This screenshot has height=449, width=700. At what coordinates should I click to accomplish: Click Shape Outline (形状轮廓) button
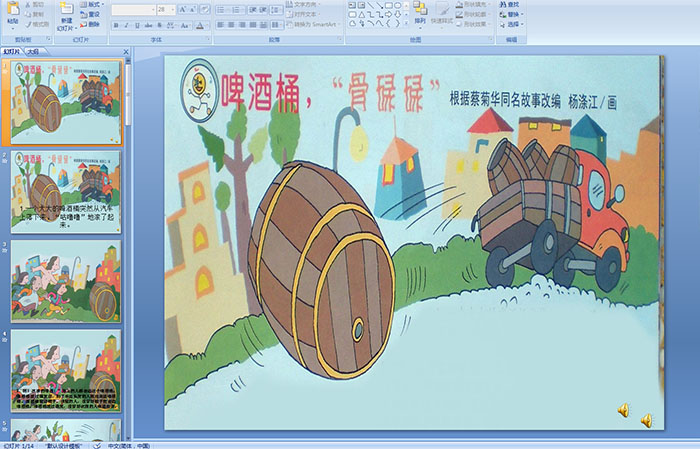[473, 14]
